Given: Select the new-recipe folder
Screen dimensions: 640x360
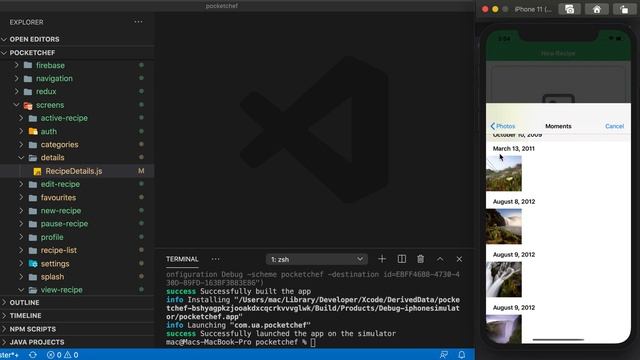Looking at the screenshot, I should tap(61, 211).
